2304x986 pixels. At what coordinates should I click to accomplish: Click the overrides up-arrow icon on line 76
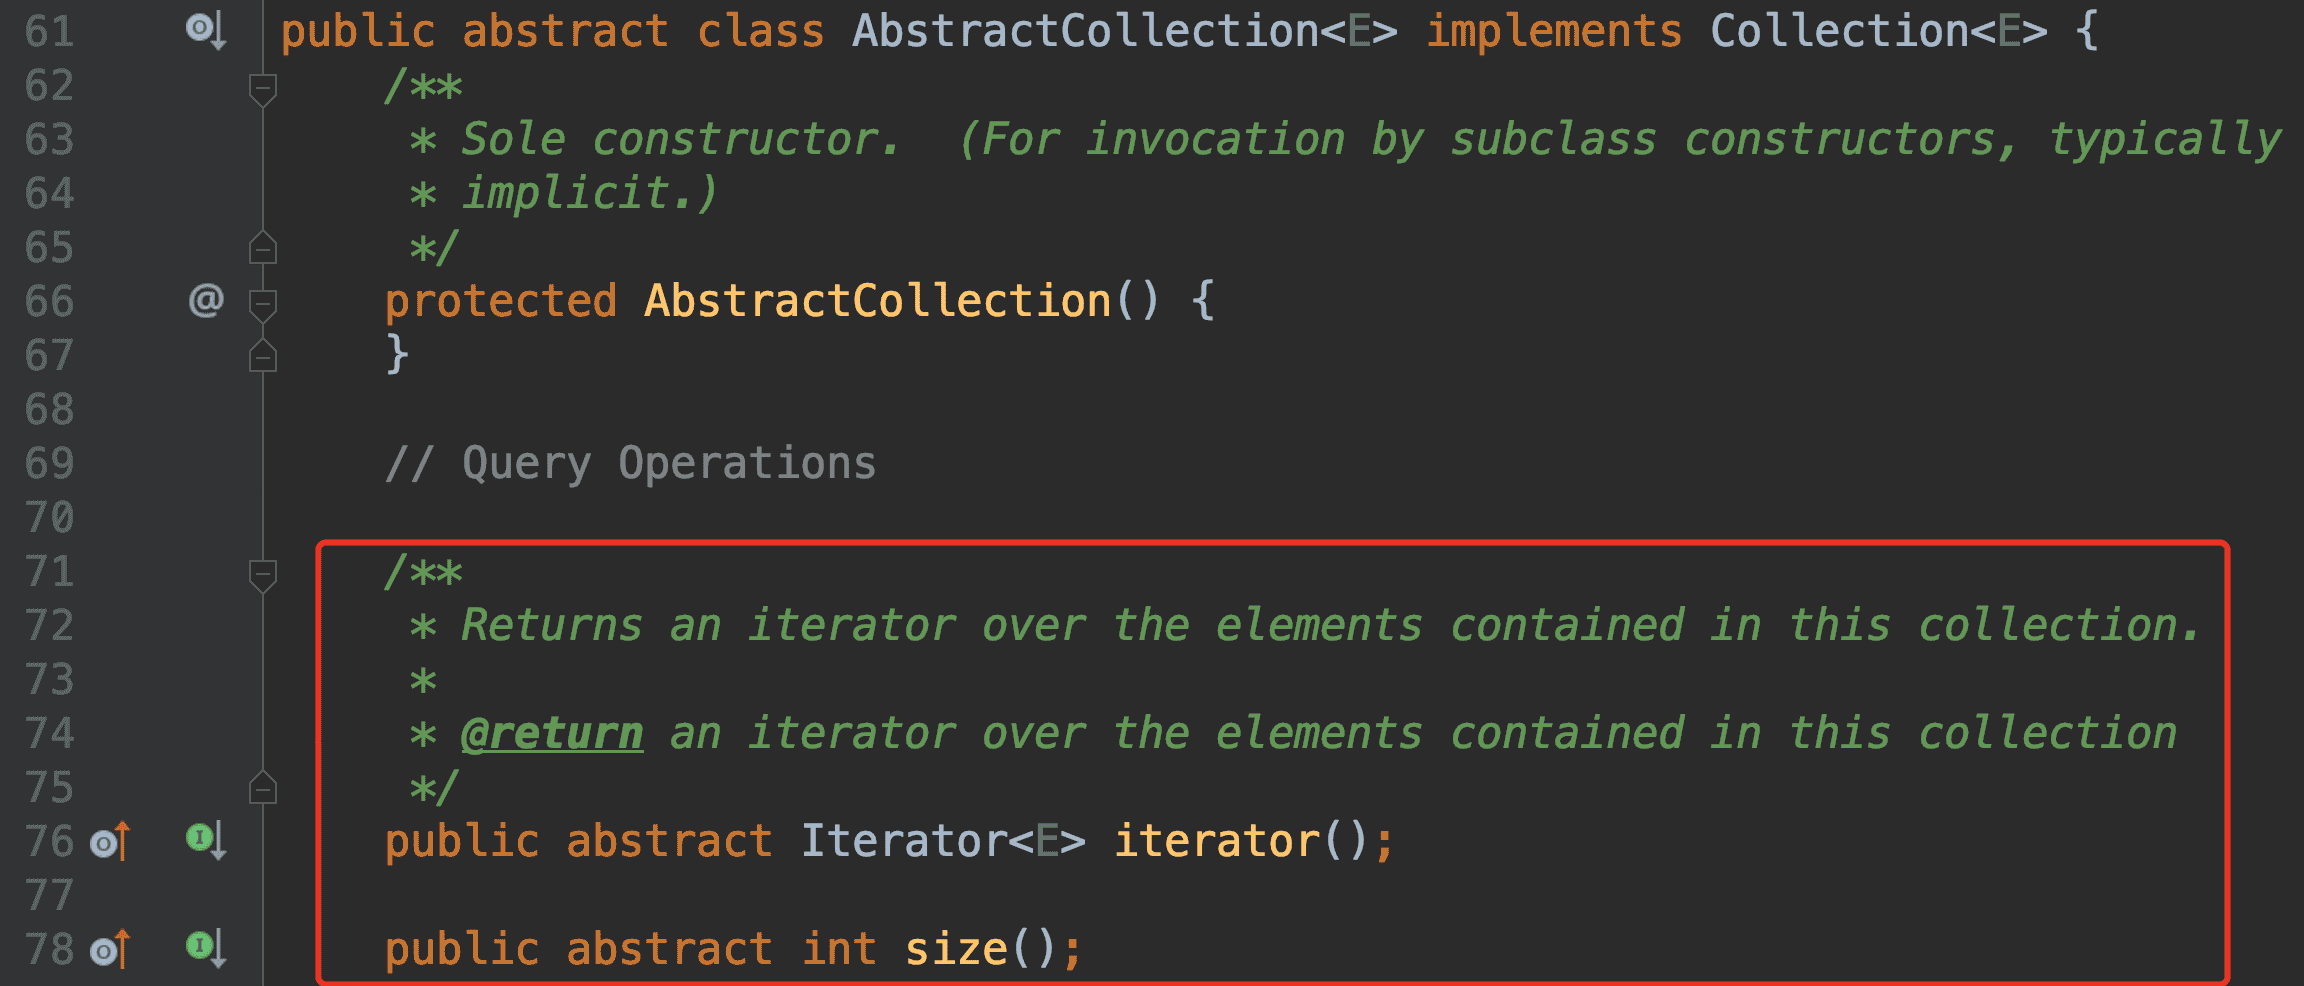110,842
